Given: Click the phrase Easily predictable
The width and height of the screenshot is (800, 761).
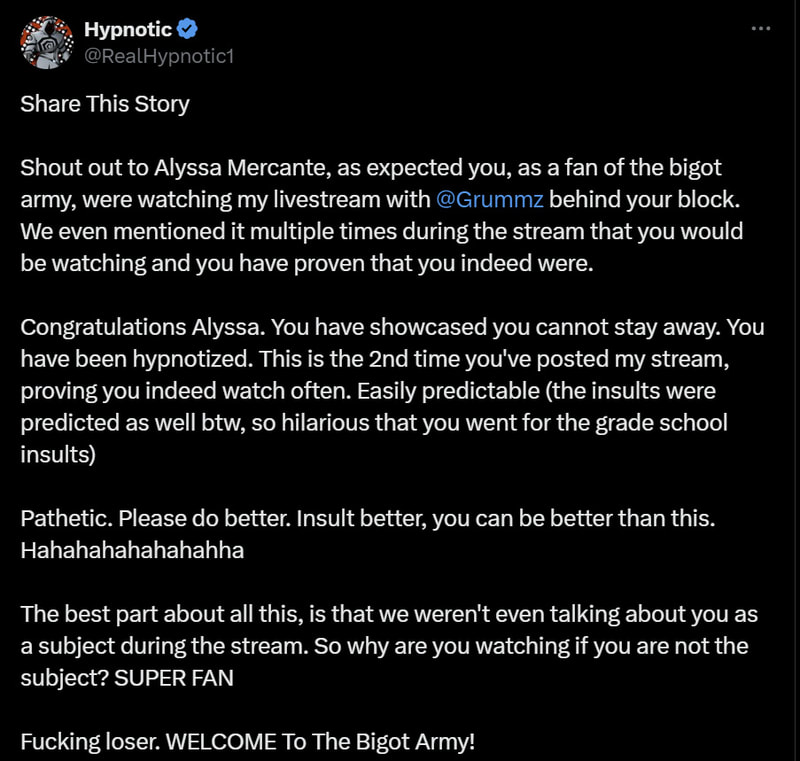Looking at the screenshot, I should [x=448, y=391].
